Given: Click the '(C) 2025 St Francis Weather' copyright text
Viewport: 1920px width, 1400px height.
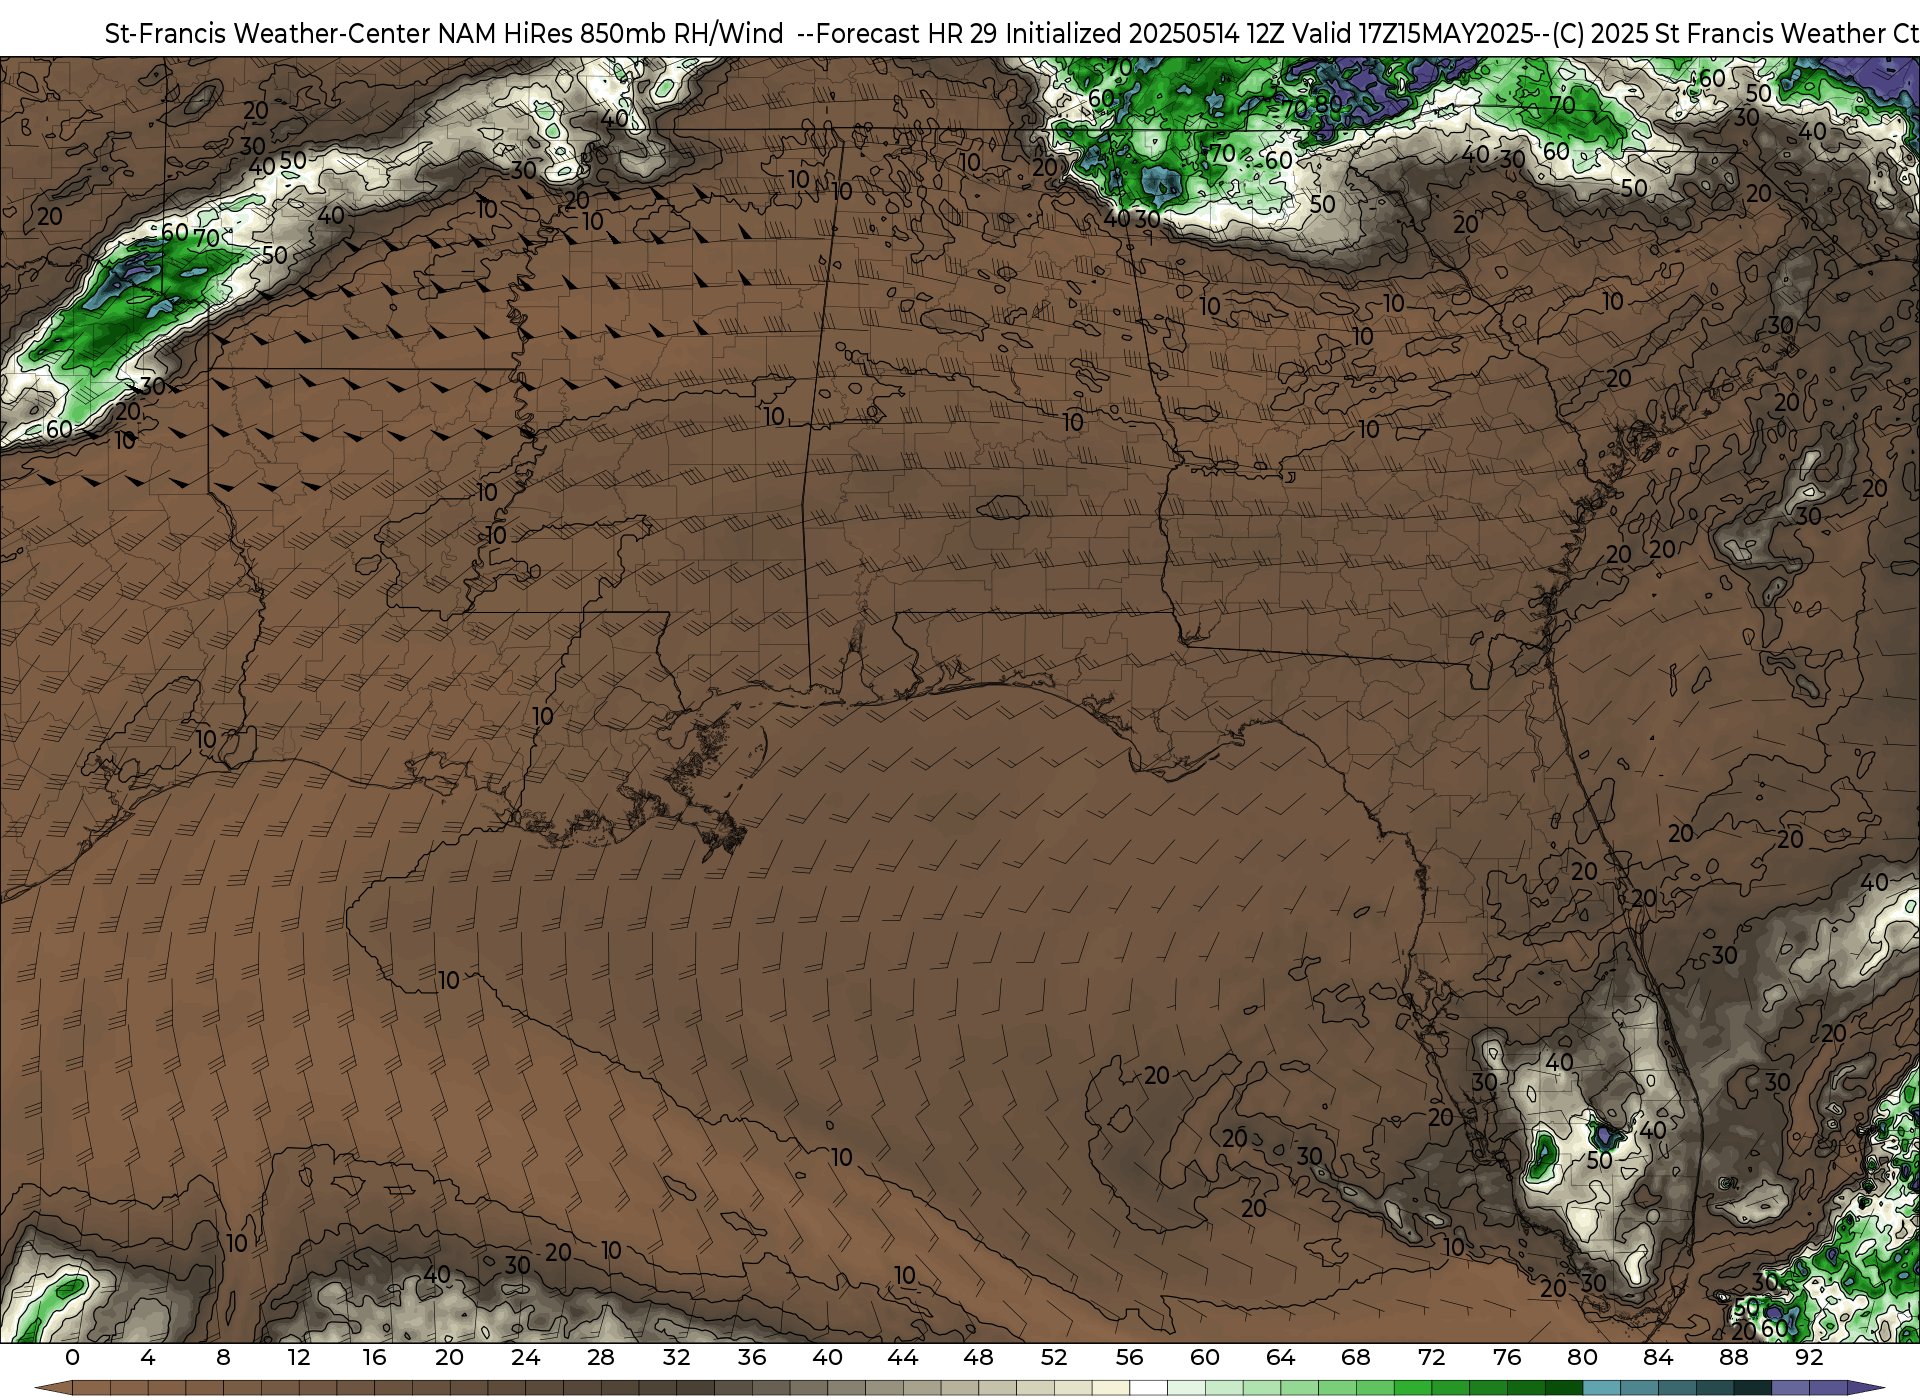Looking at the screenshot, I should click(1717, 33).
